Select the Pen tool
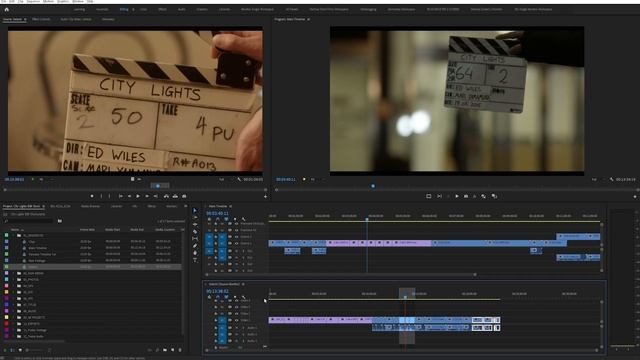The width and height of the screenshot is (640, 360). tap(195, 246)
